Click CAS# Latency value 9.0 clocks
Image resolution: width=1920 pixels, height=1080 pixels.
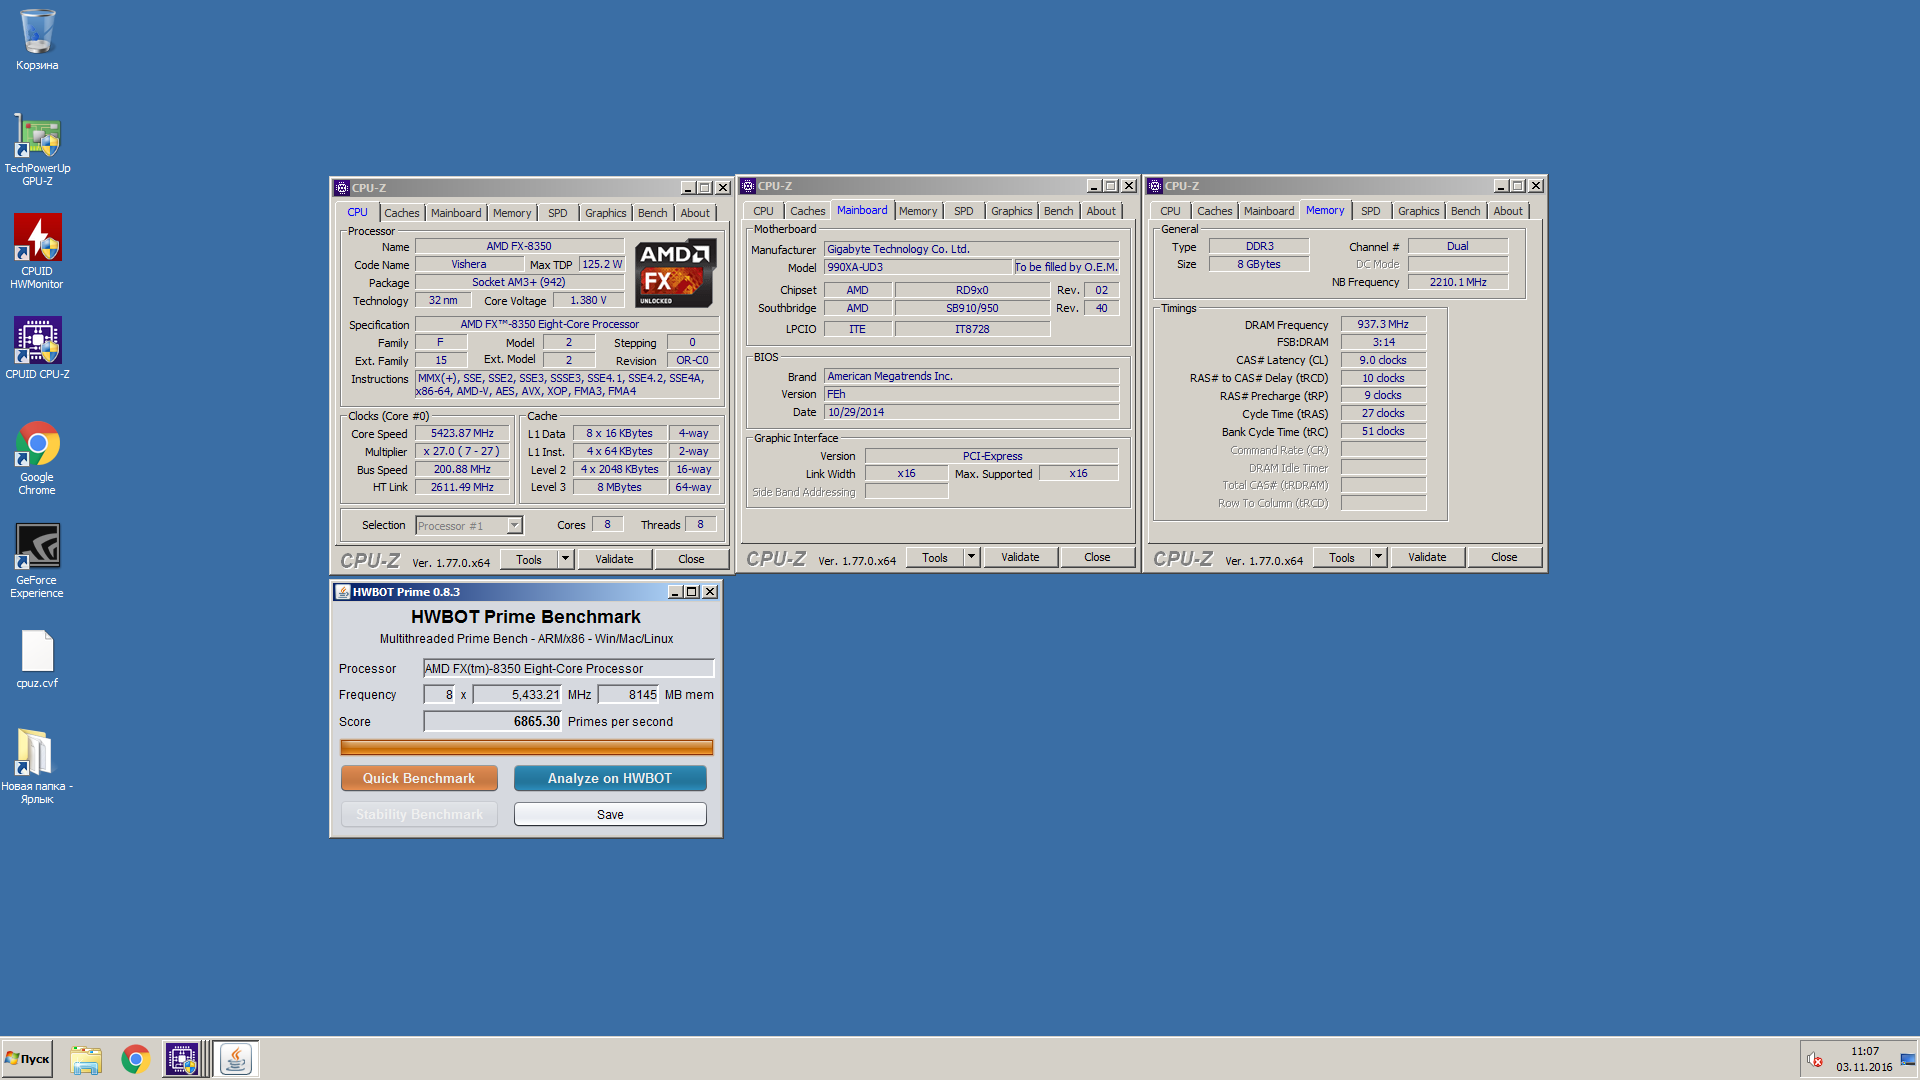(x=1383, y=360)
